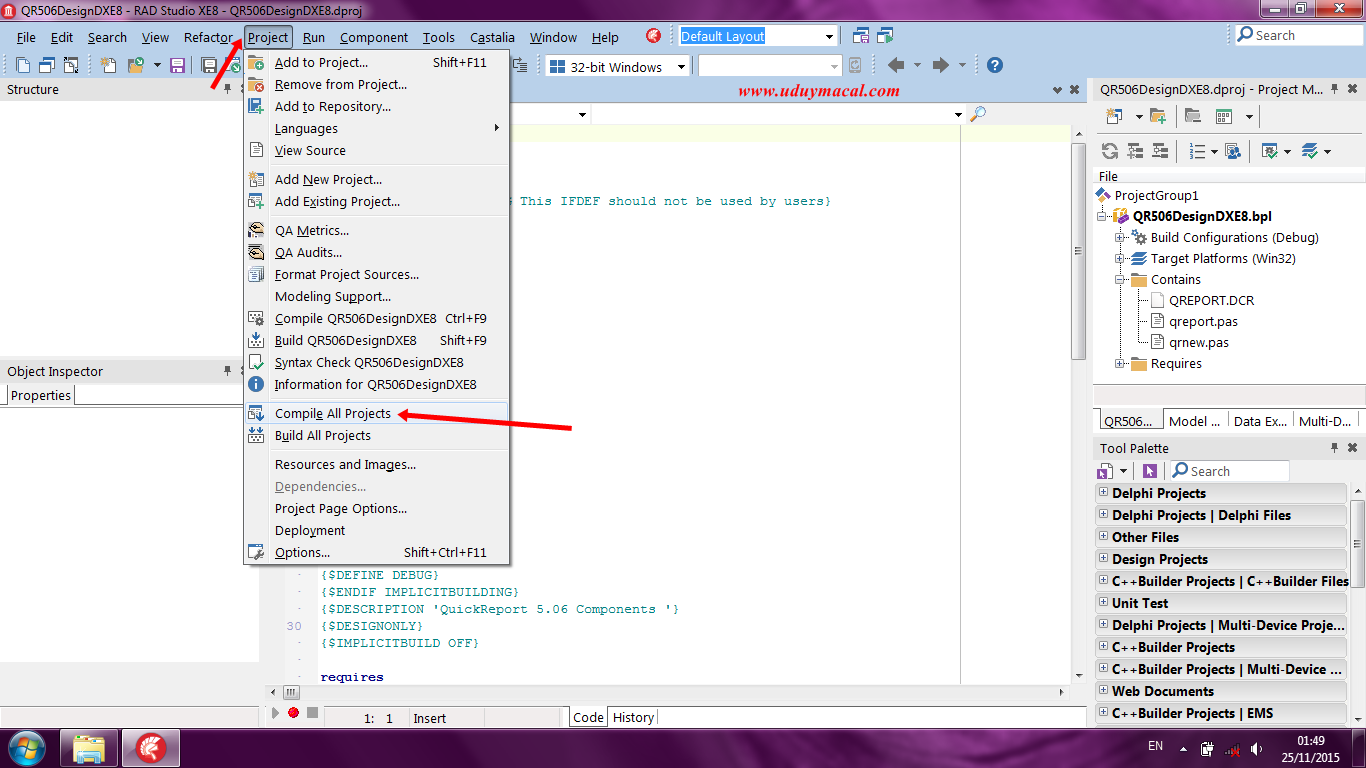
Task: Expand the Delphi Projects palette category
Action: [x=1103, y=492]
